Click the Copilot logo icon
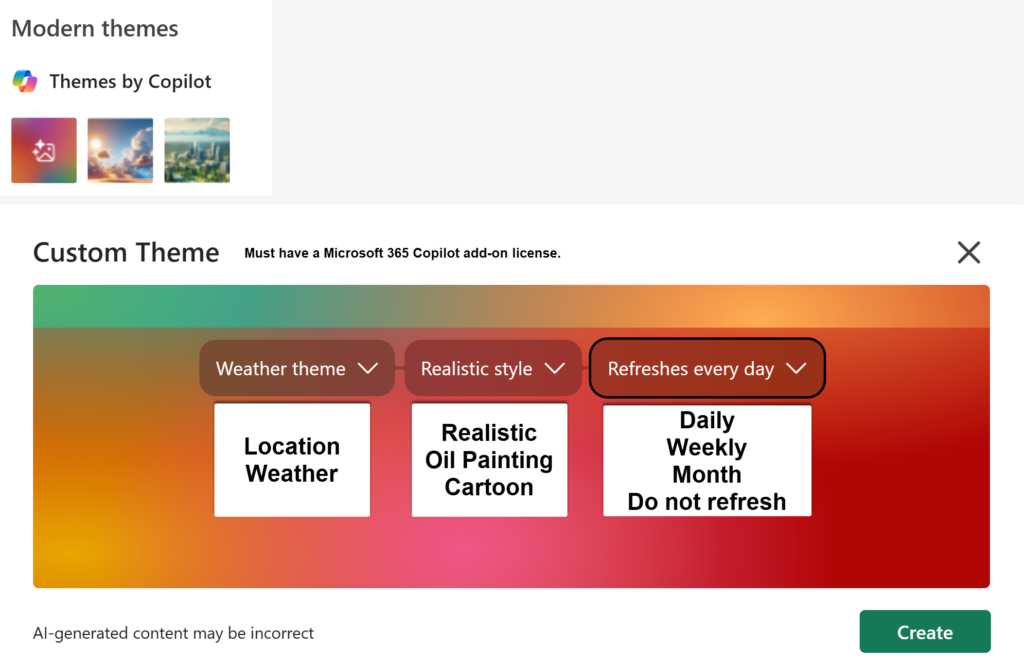This screenshot has height=664, width=1024. click(22, 81)
